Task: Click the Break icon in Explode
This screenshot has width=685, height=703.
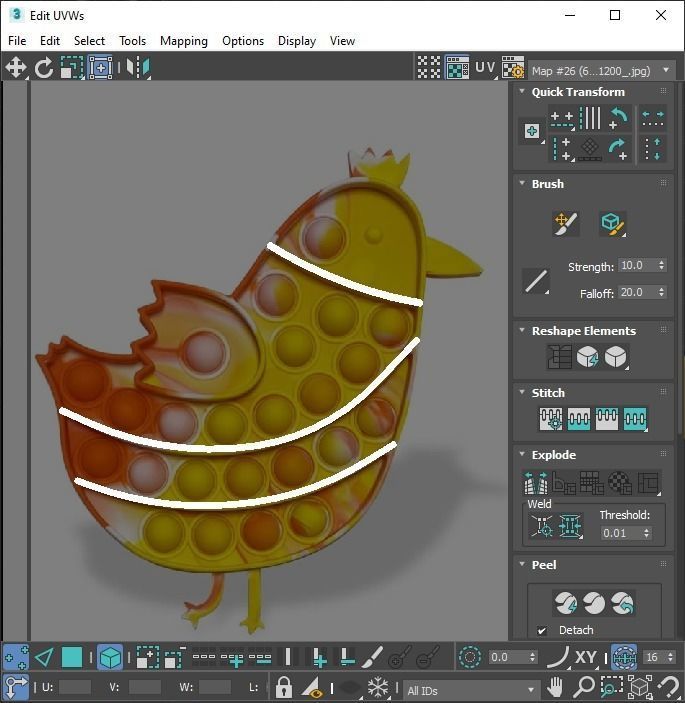Action: (536, 482)
